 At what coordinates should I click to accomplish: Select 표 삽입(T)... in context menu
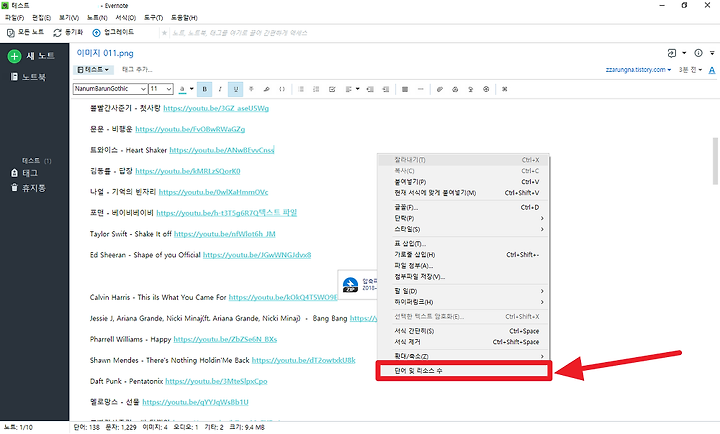click(464, 244)
